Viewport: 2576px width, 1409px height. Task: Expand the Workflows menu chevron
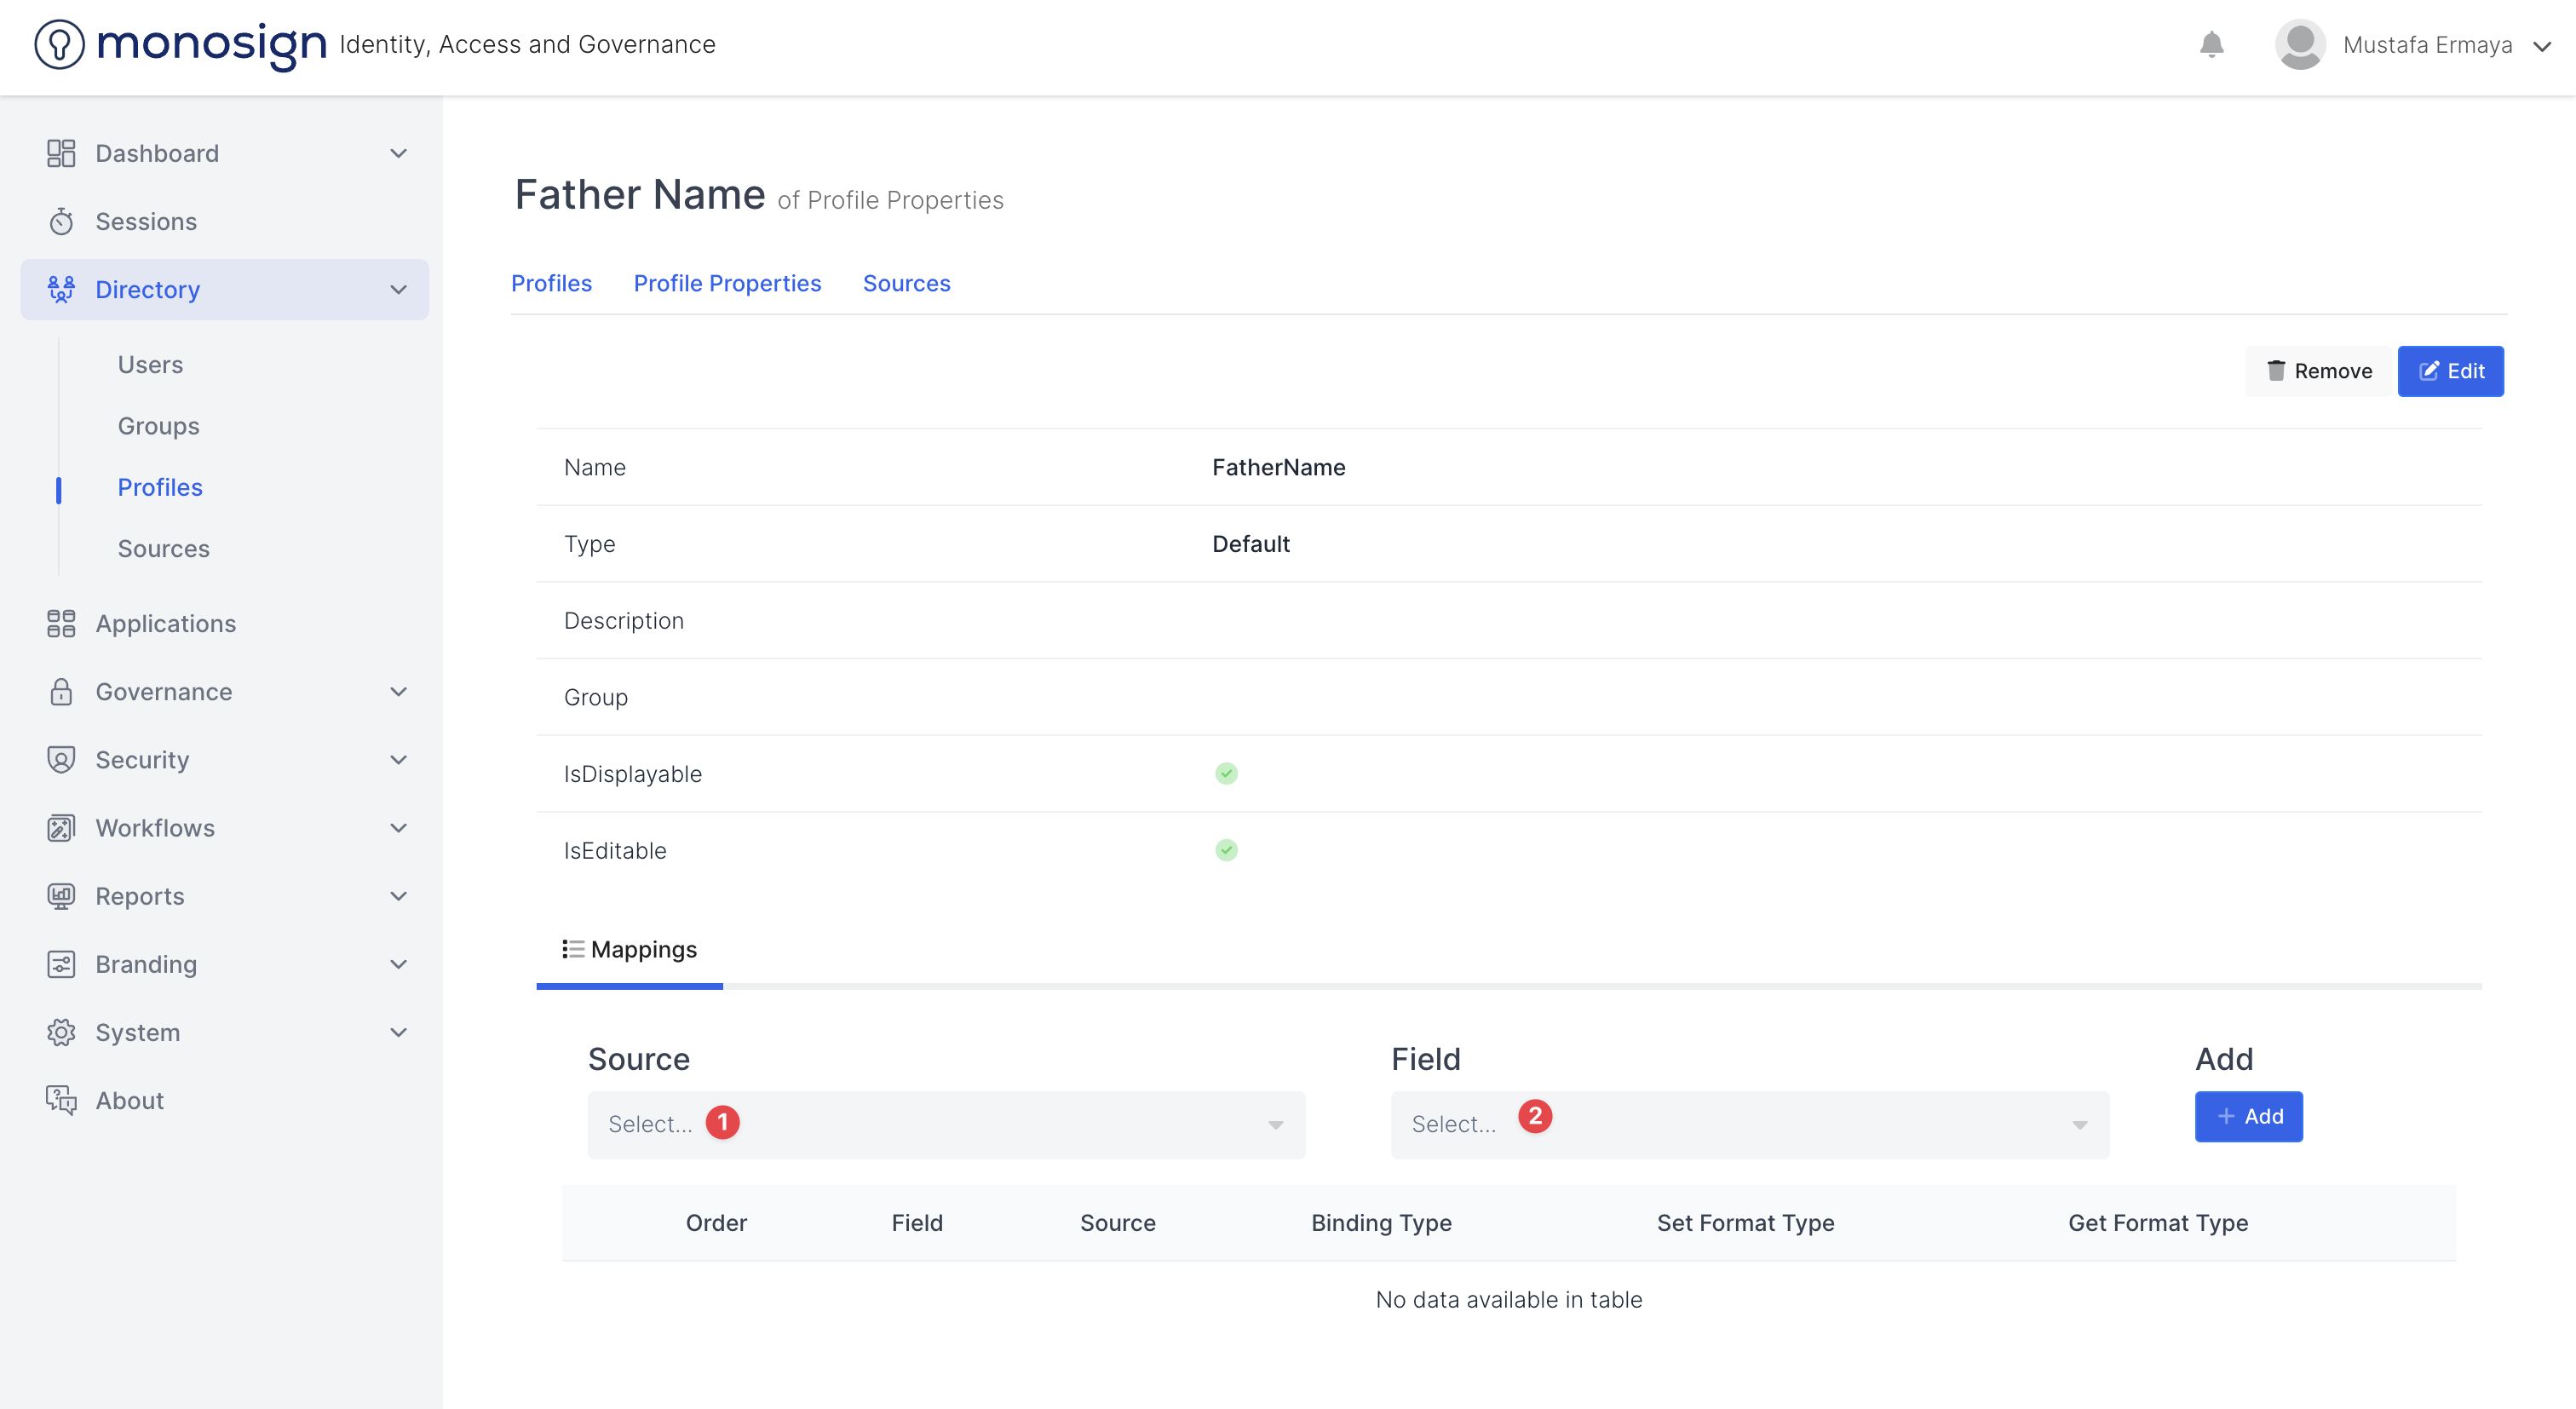(x=398, y=828)
